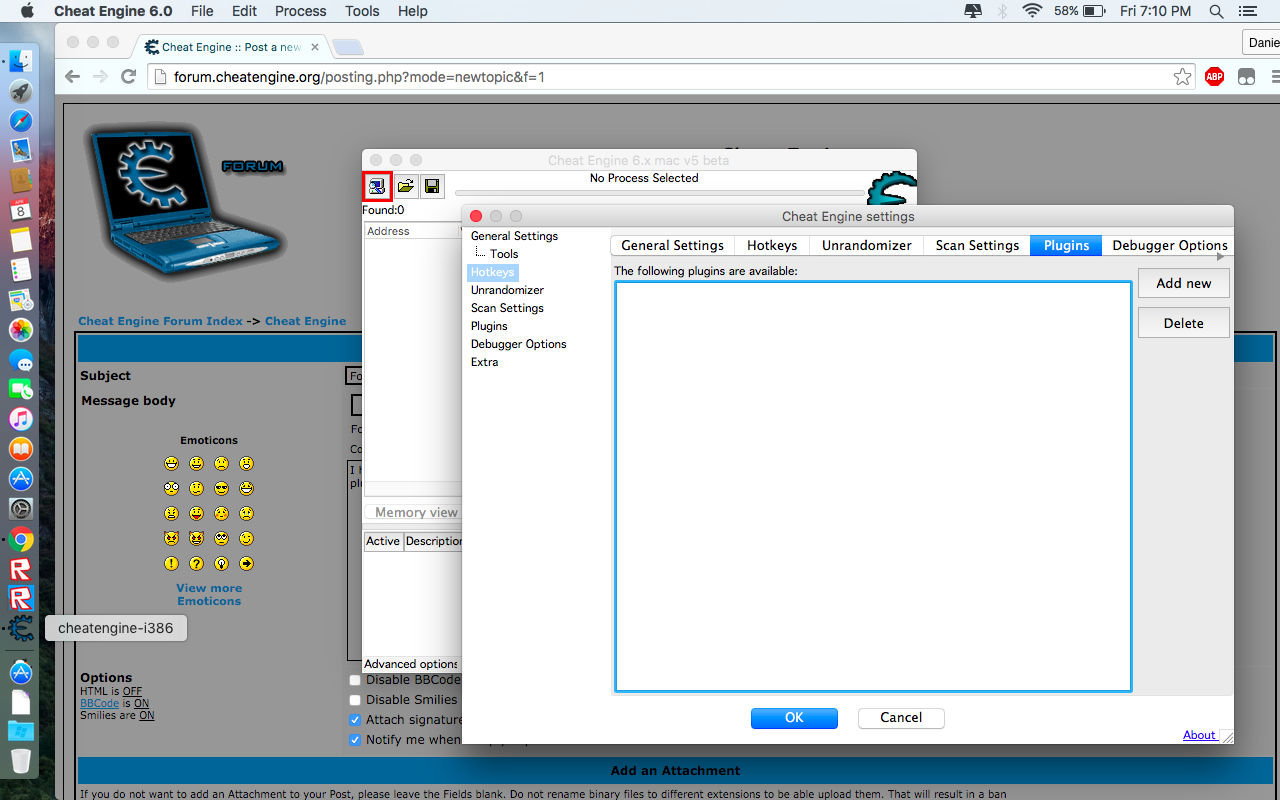The height and width of the screenshot is (800, 1280).
Task: Select Debugger Options in the settings tree
Action: (518, 344)
